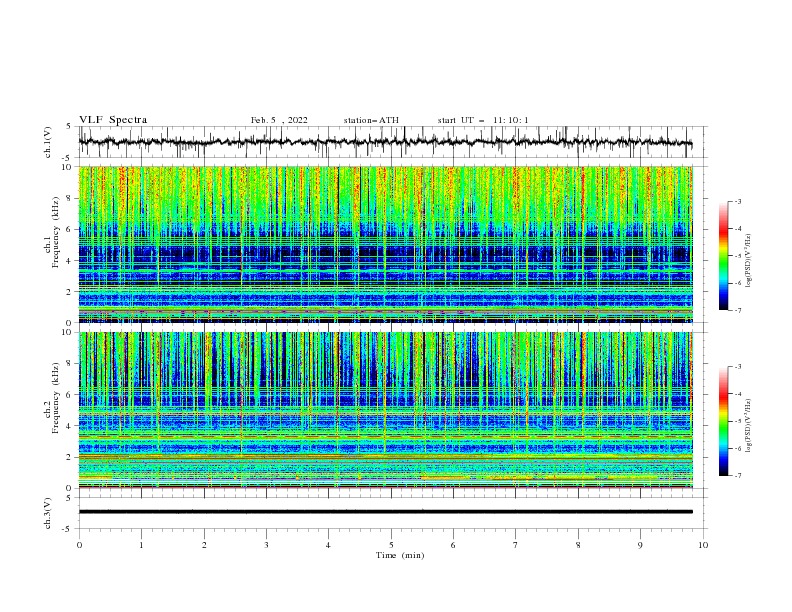Viewport: 792px width, 612px height.
Task: Click the "8" tick on the time axis
Action: click(578, 545)
